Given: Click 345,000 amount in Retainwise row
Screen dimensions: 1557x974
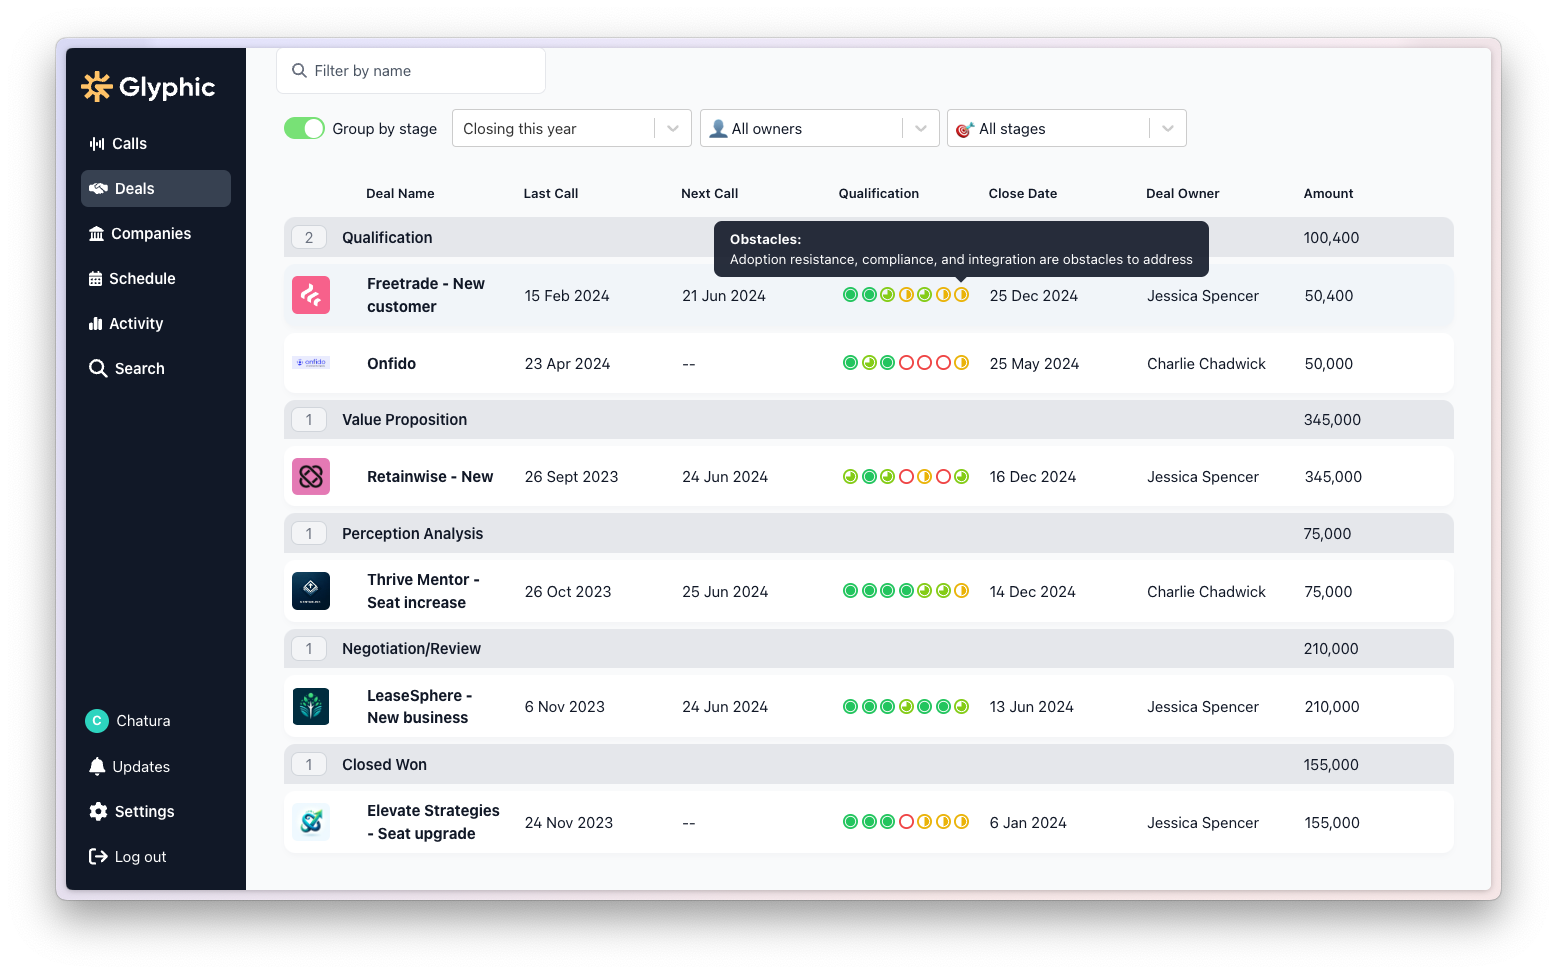Looking at the screenshot, I should pyautogui.click(x=1334, y=477).
